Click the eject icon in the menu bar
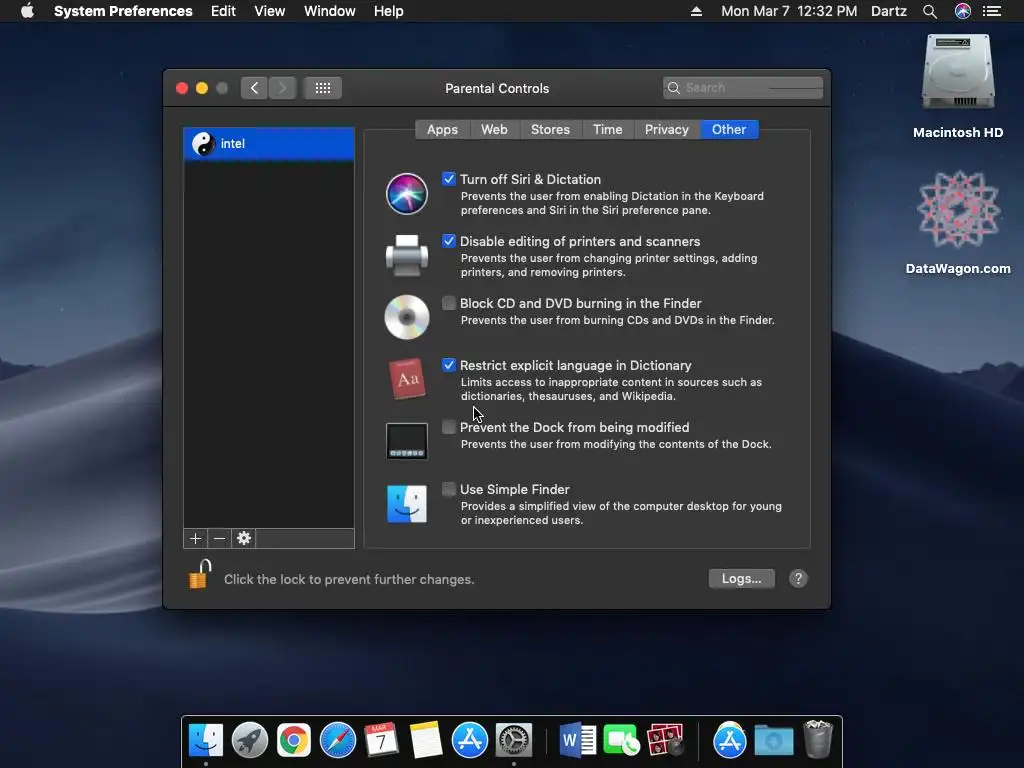Screen dimensions: 1024x768 tap(696, 11)
